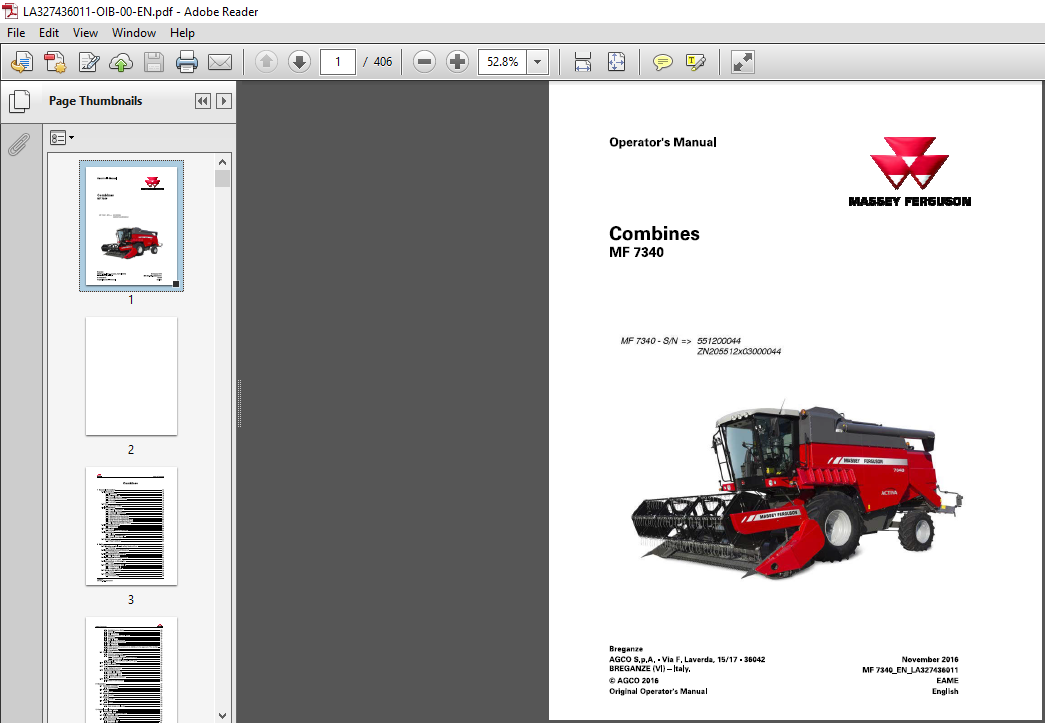Expand the navigation pane with right arrow

pyautogui.click(x=224, y=101)
